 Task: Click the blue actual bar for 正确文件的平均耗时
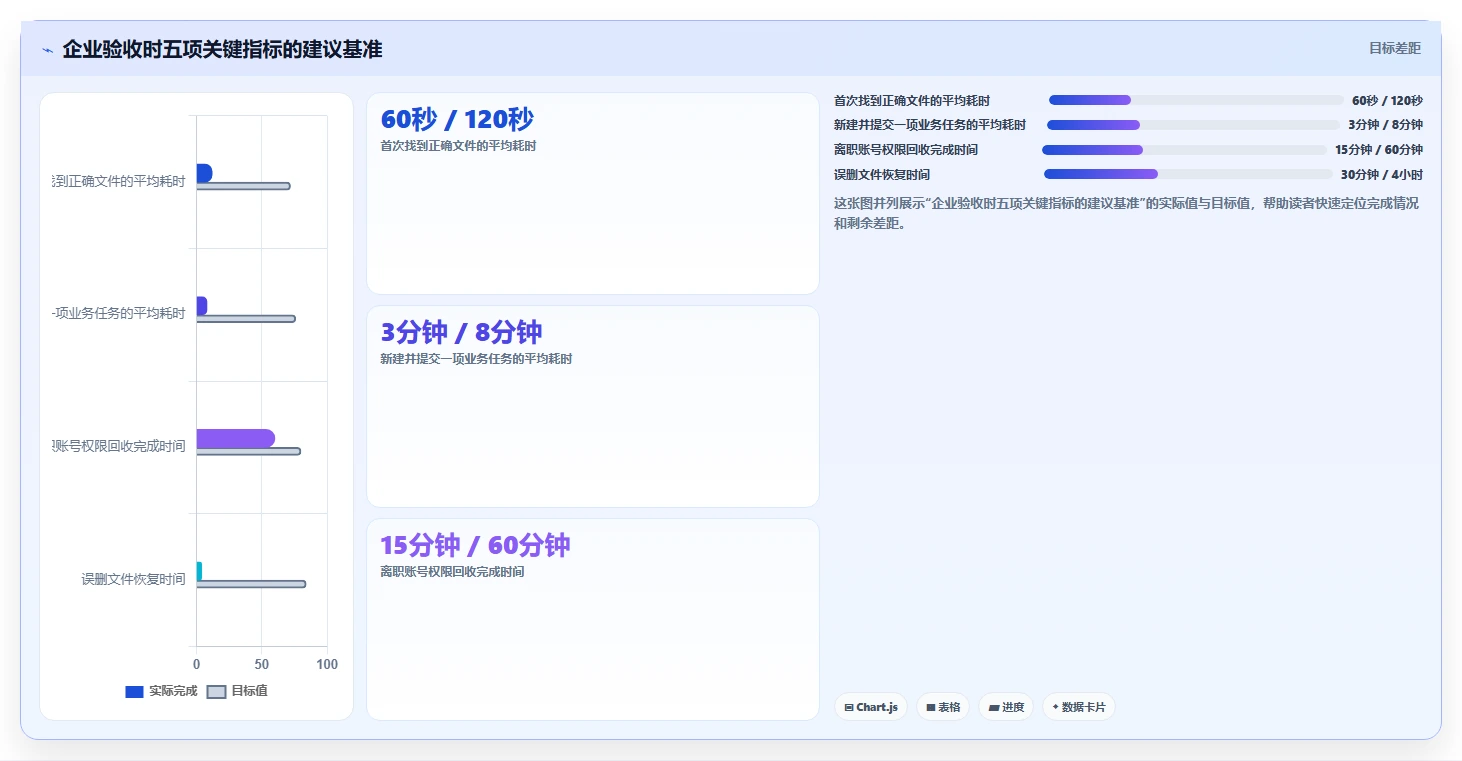click(204, 173)
